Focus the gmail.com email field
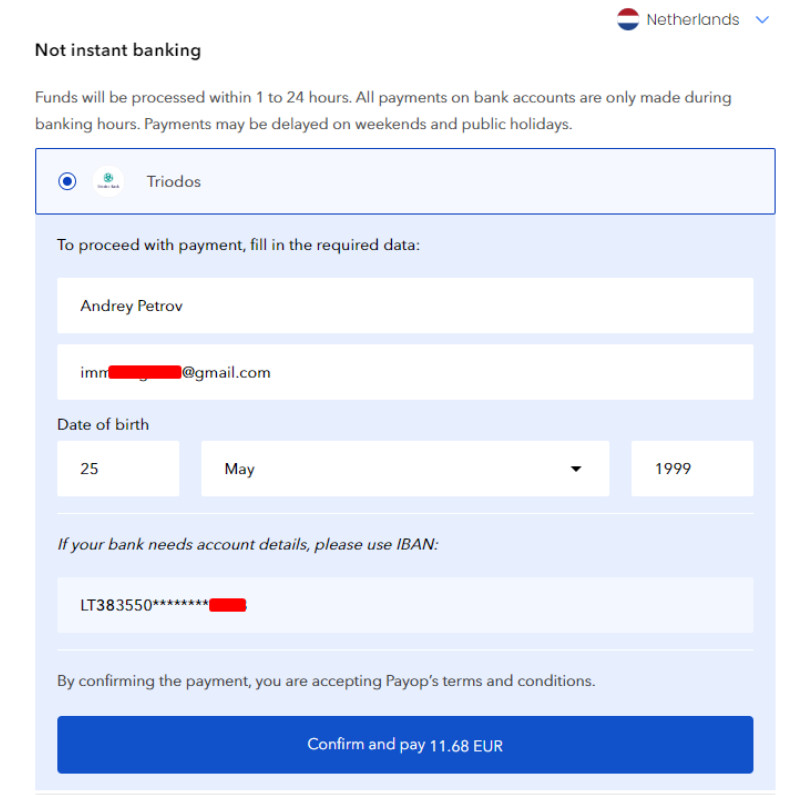Screen dimensions: 802x795 point(405,372)
